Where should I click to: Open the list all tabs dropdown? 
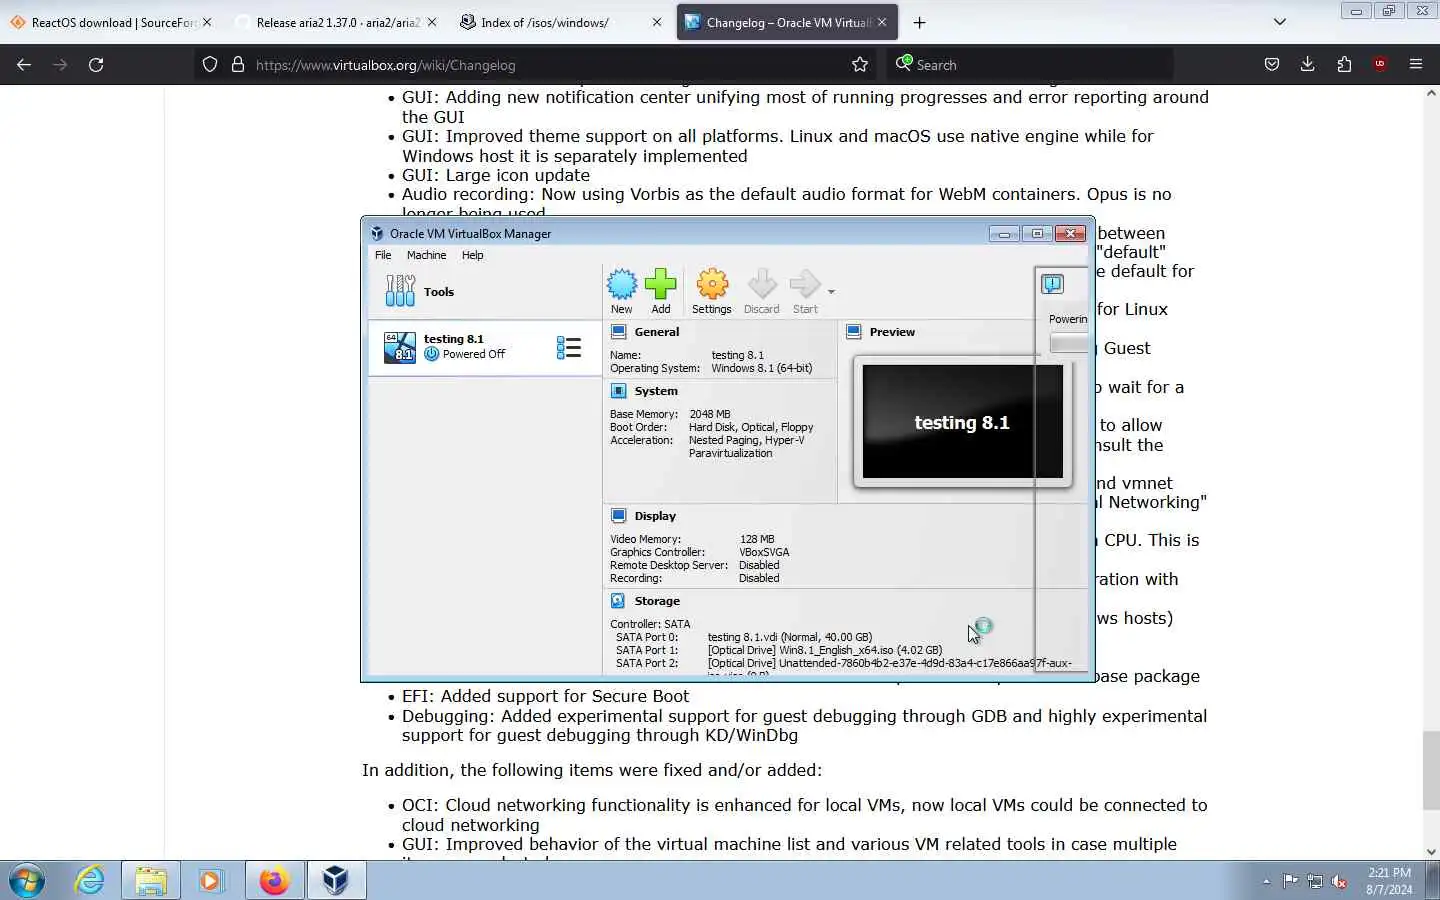point(1279,22)
